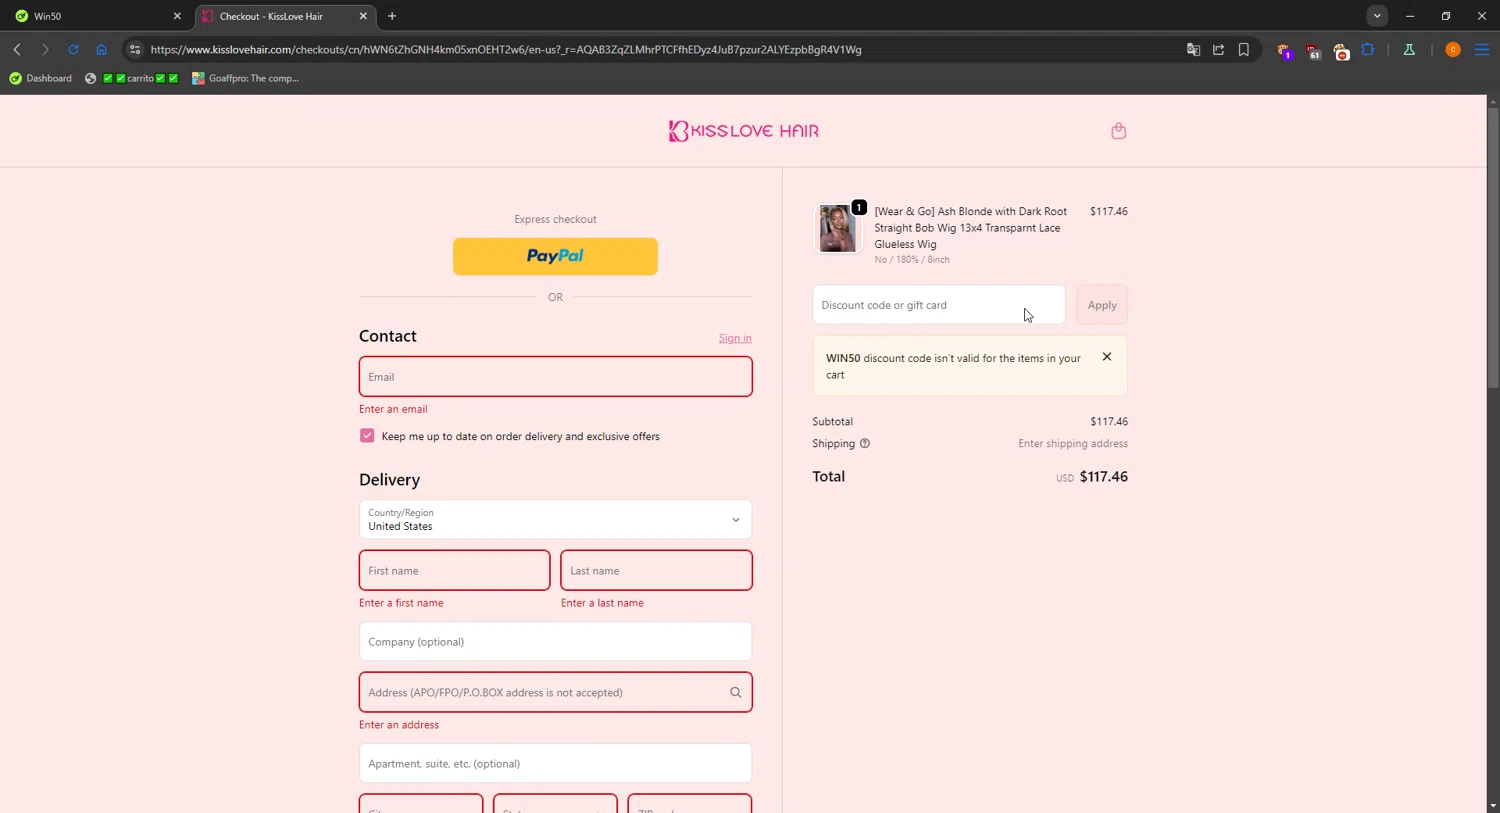Screen dimensions: 1500x813
Task: Click the KissLove Hair logo
Action: pyautogui.click(x=744, y=131)
